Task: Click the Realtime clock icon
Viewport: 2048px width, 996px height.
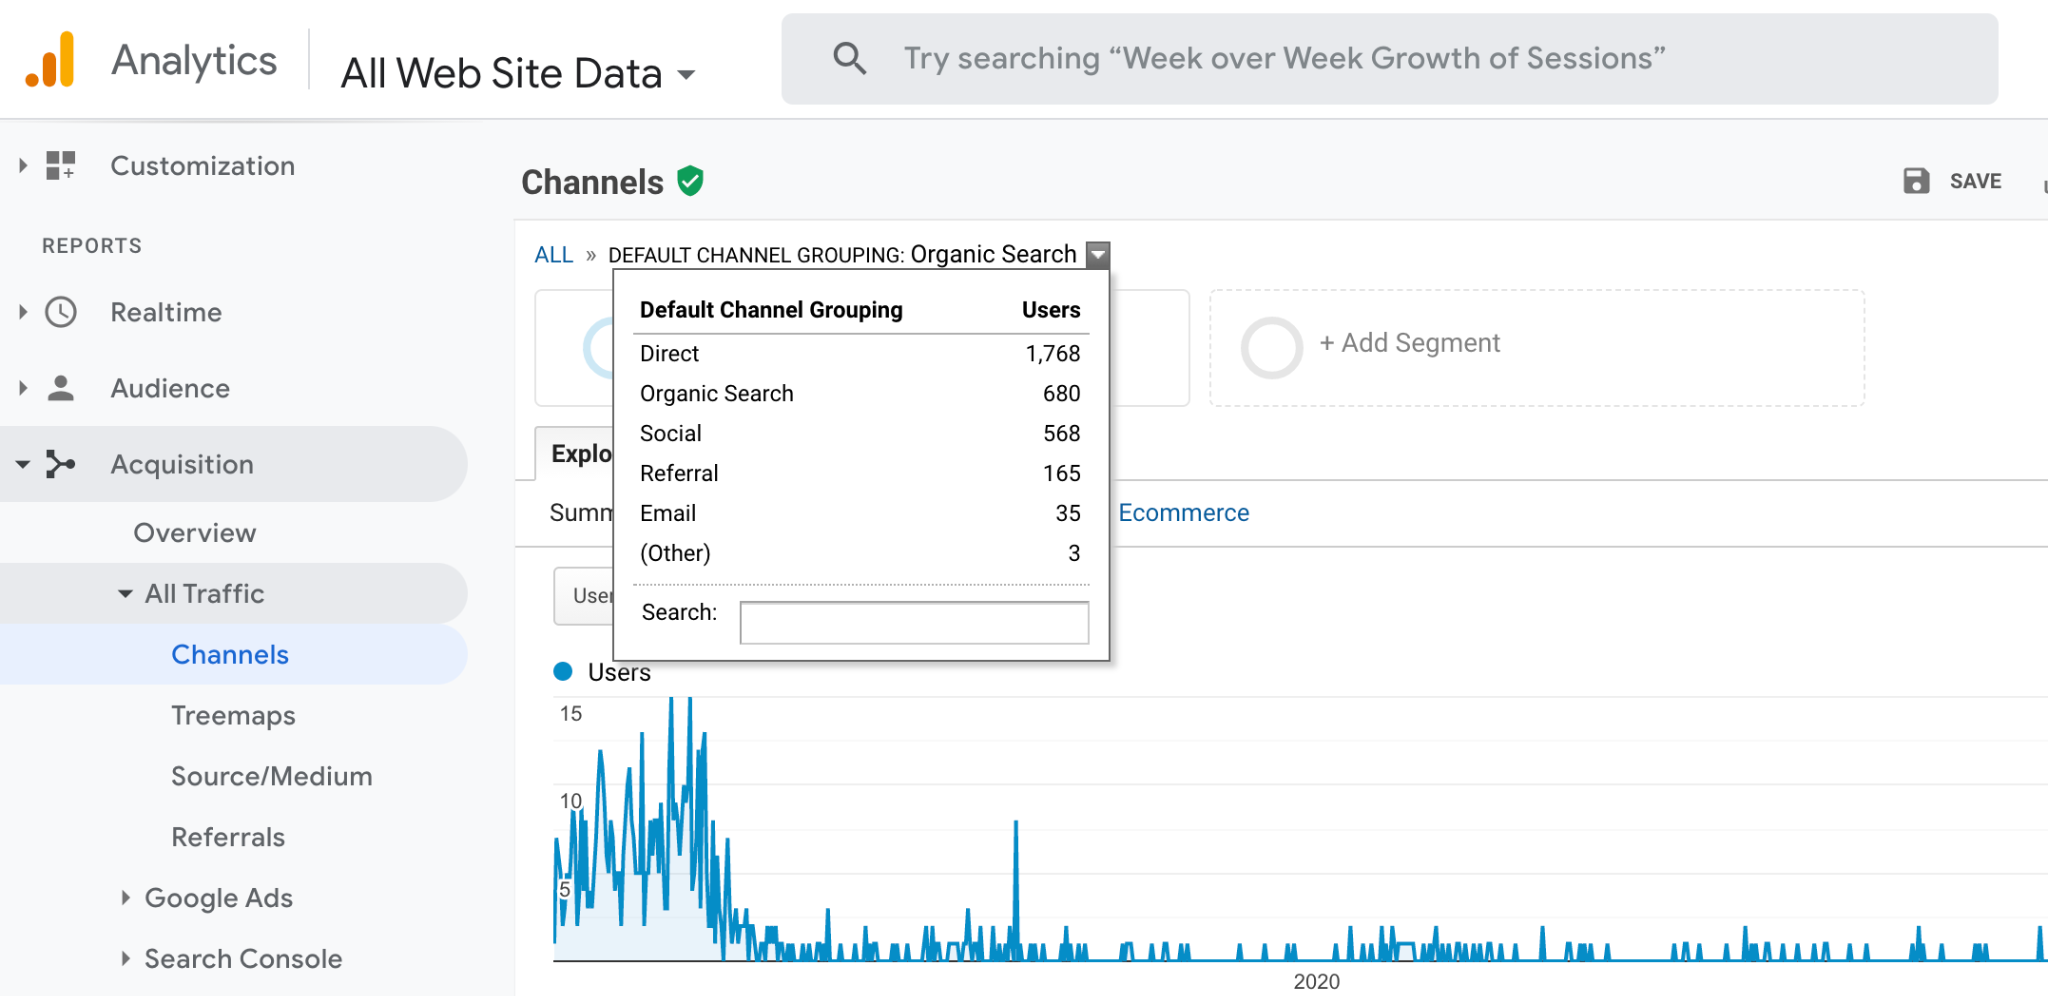Action: click(61, 312)
